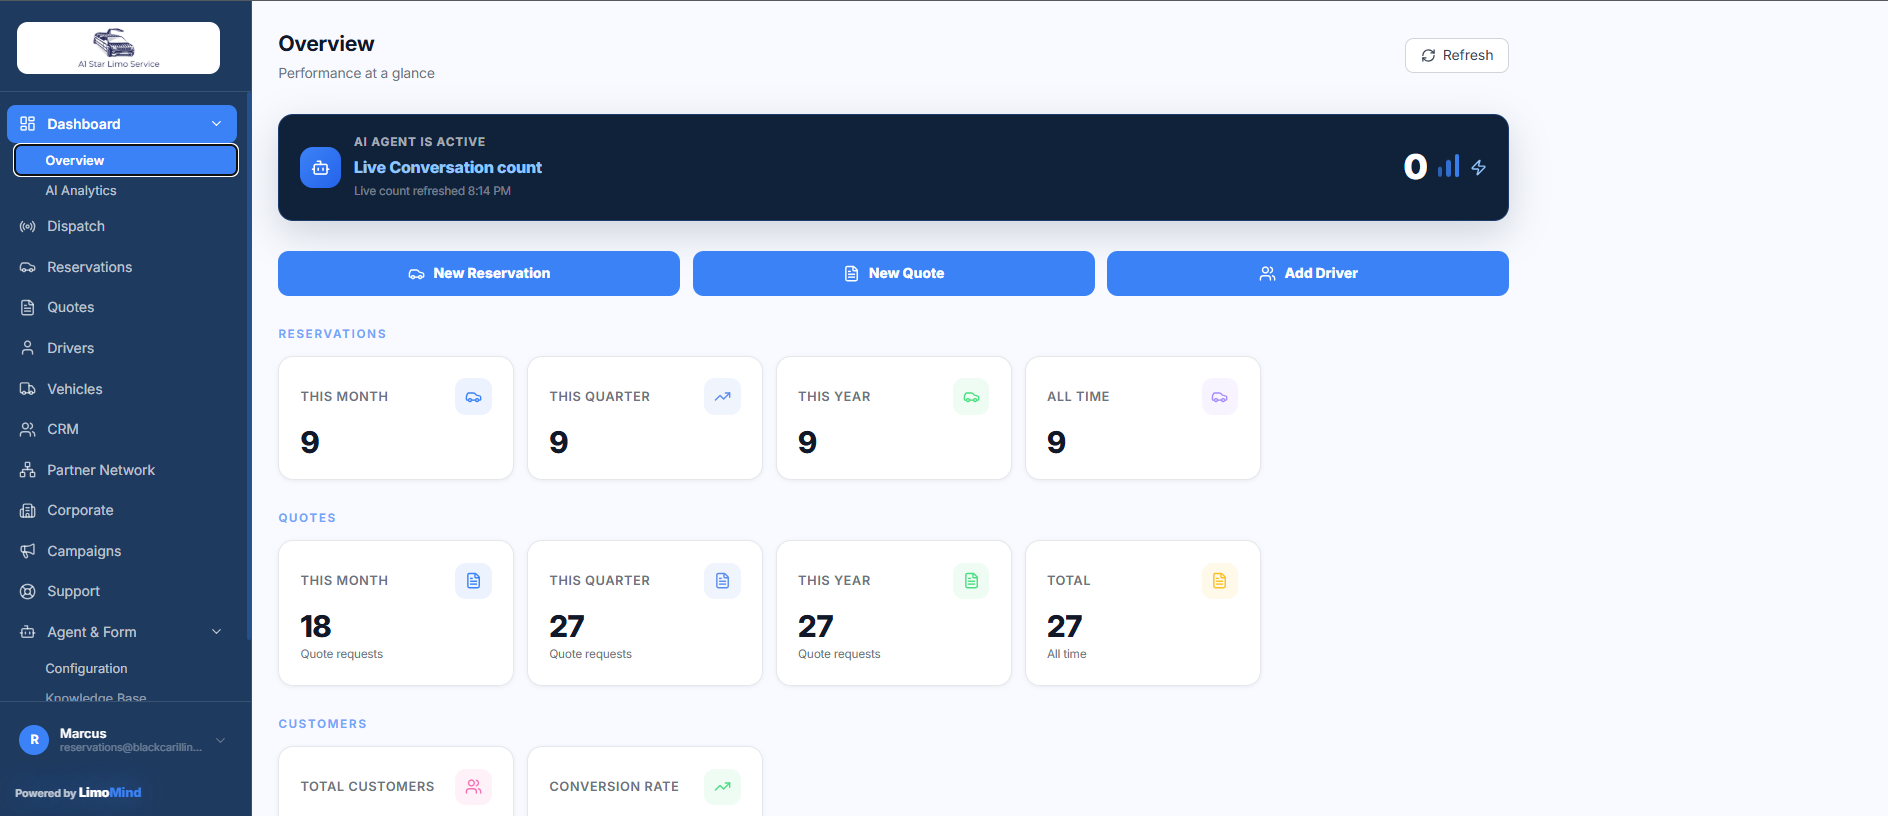Collapse the Dashboard menu chevron
This screenshot has height=816, width=1888.
click(x=216, y=124)
